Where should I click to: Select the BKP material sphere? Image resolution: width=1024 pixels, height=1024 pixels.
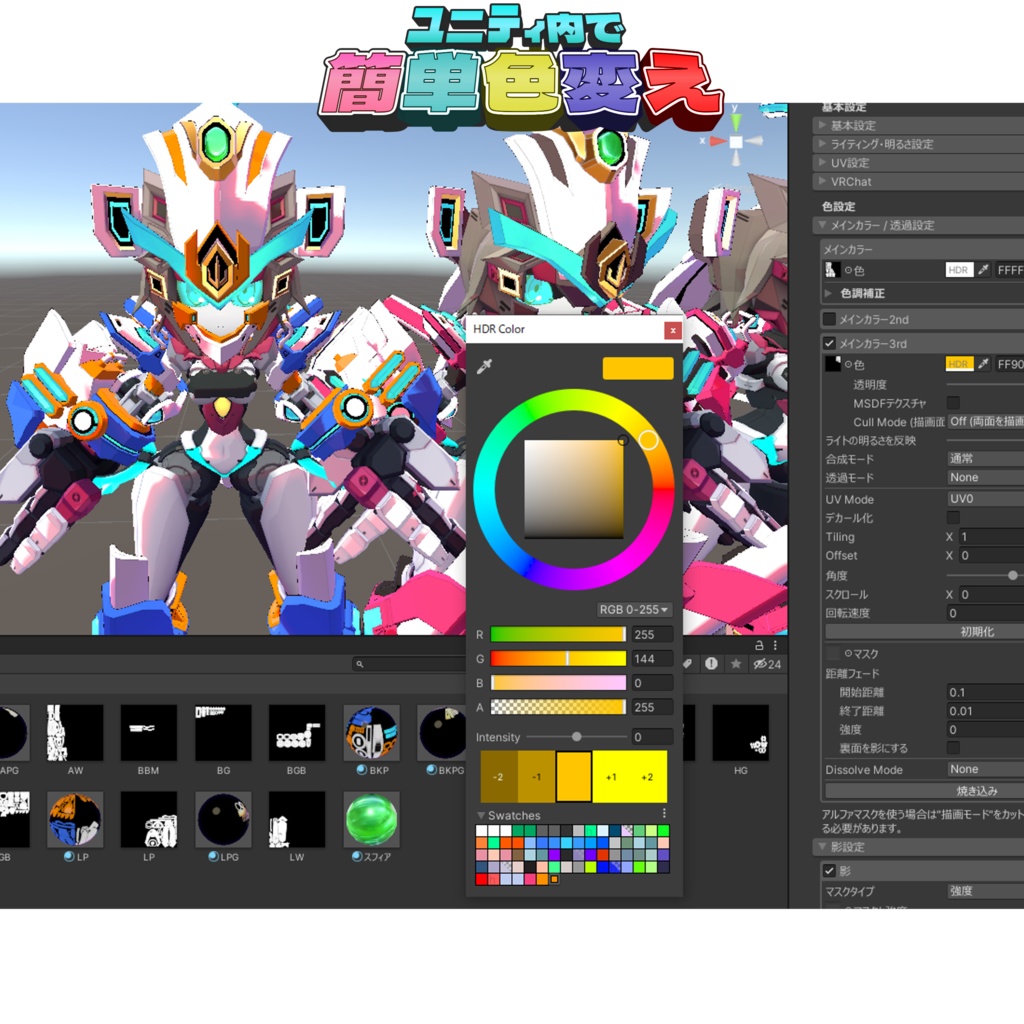tap(371, 733)
